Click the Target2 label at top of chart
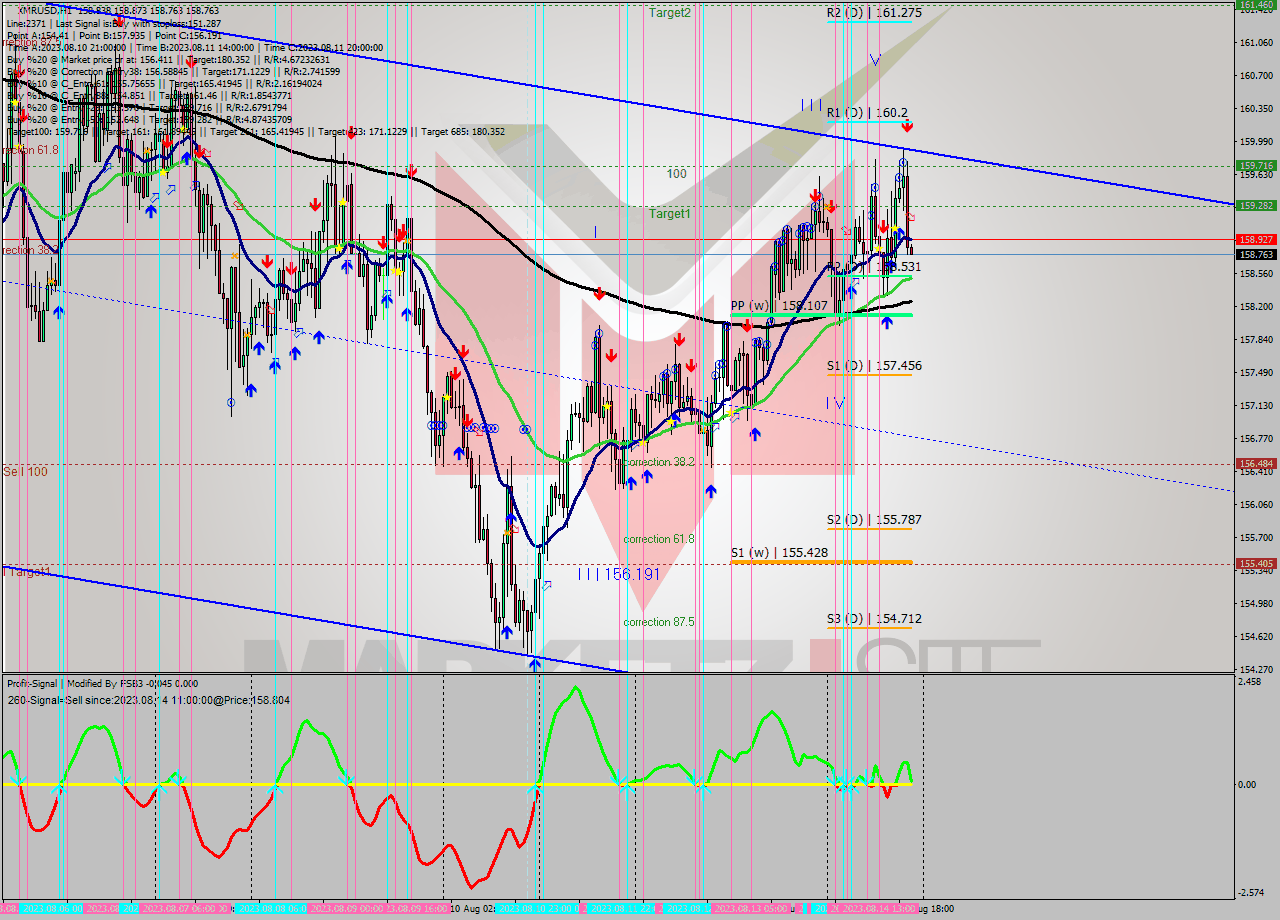 tap(669, 13)
